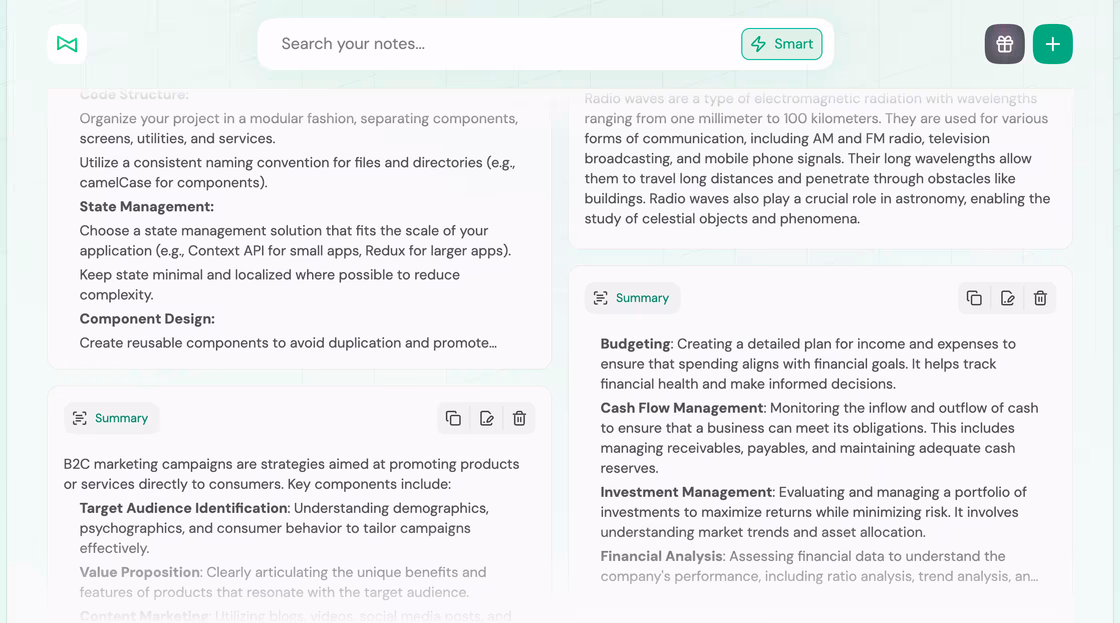
Task: Click the summary icon in Budgeting tag
Action: pyautogui.click(x=600, y=298)
